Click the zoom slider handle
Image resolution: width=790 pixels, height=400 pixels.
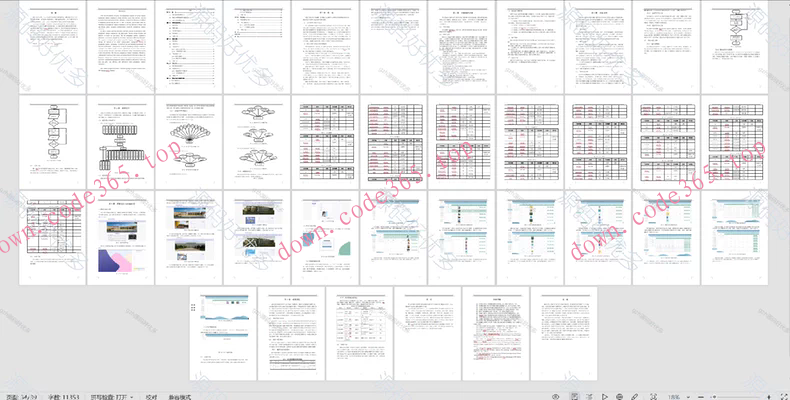click(x=714, y=397)
